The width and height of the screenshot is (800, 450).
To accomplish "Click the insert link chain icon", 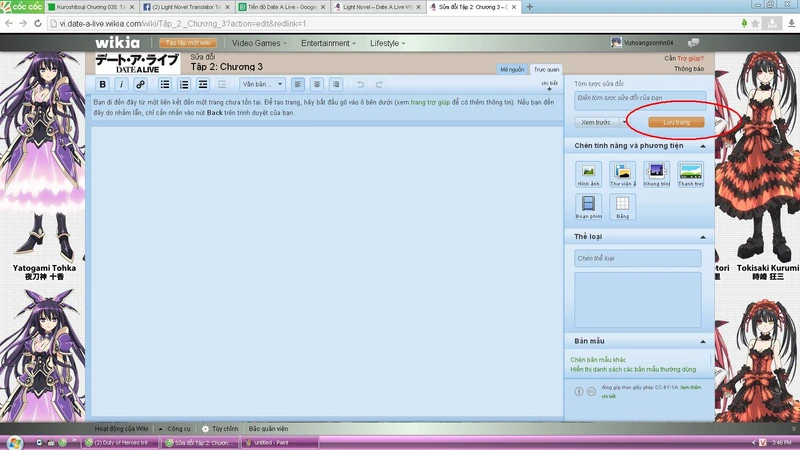I will point(141,85).
